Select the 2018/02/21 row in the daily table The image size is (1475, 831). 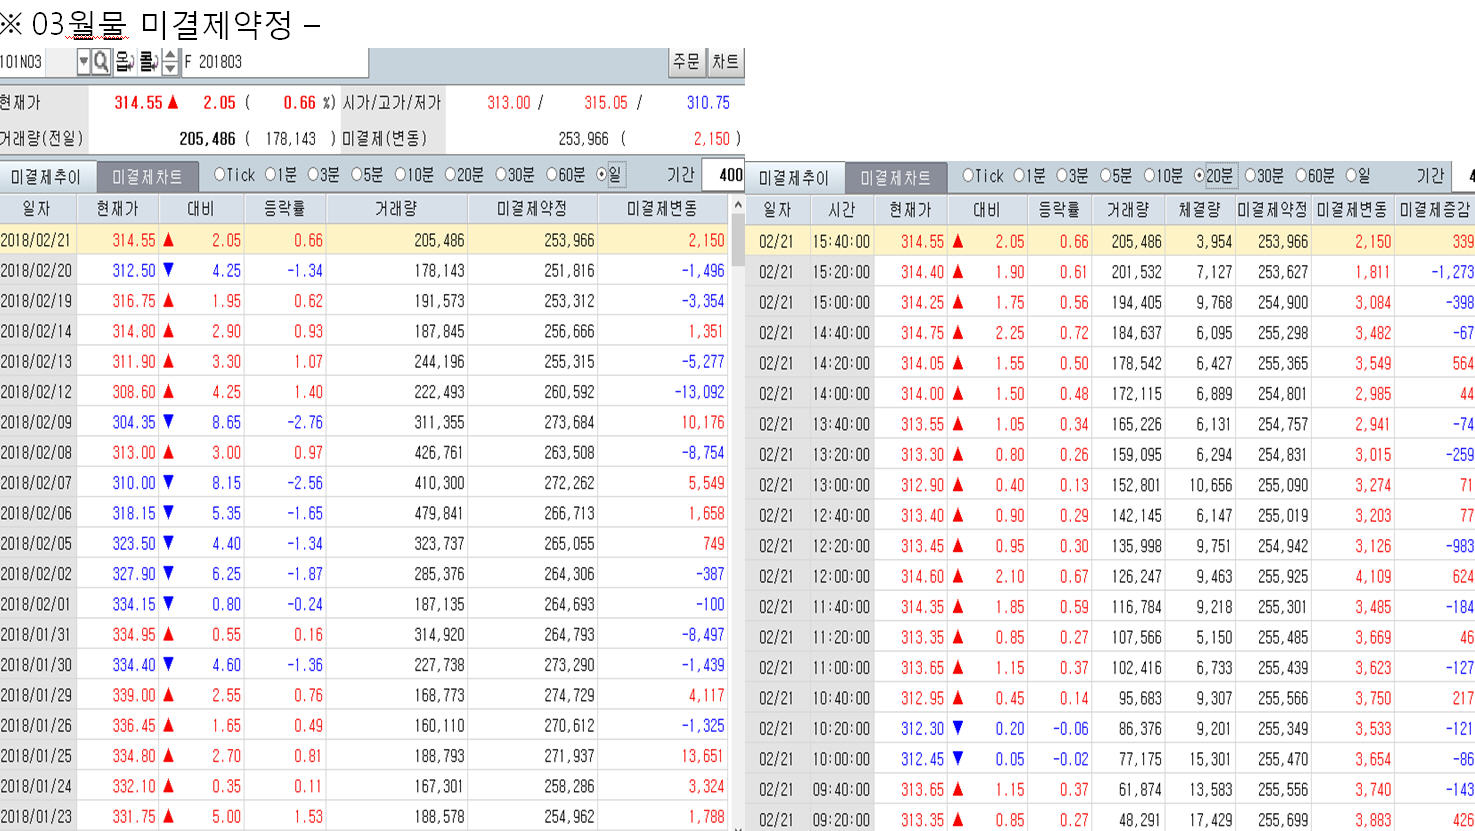click(x=365, y=240)
